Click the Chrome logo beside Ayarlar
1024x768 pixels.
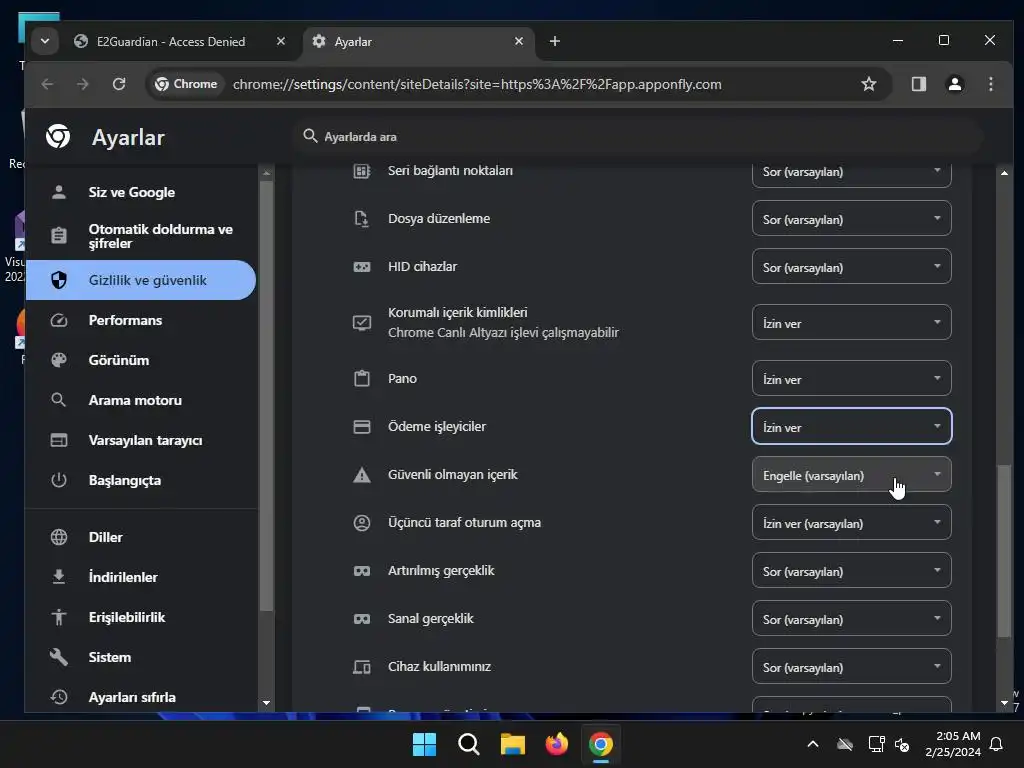(x=58, y=136)
